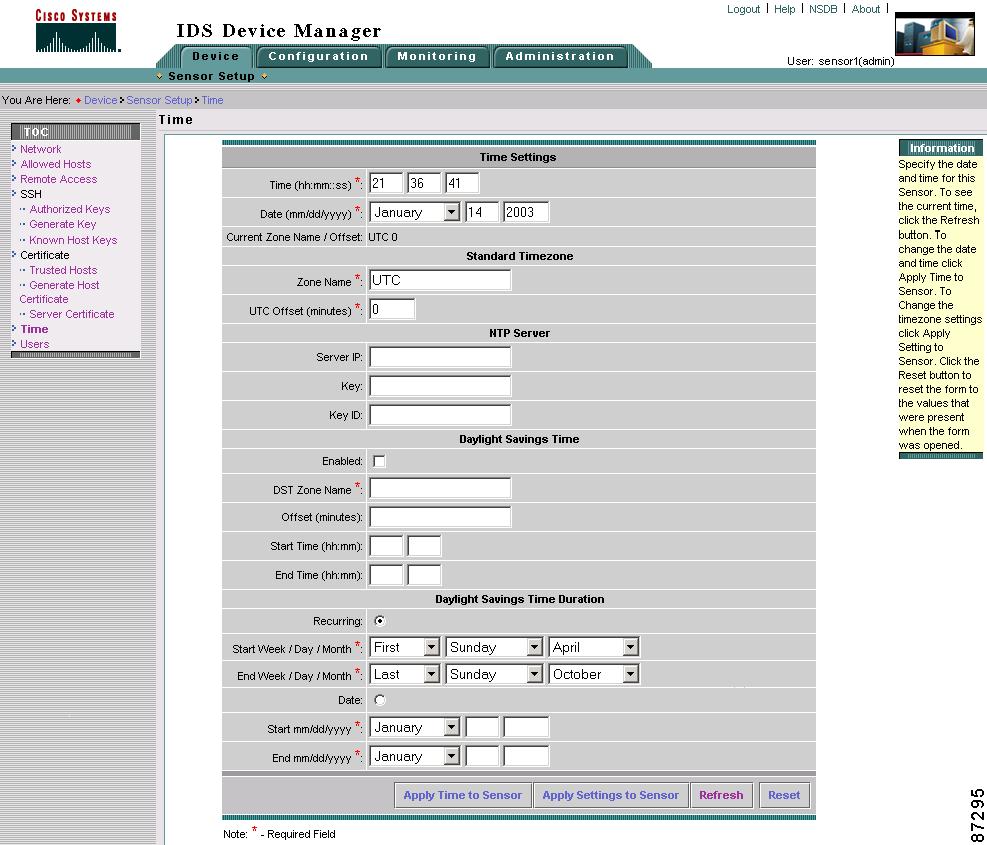Open Trusted Hosts under Certificate
Screen dimensions: 987x845
click(63, 270)
